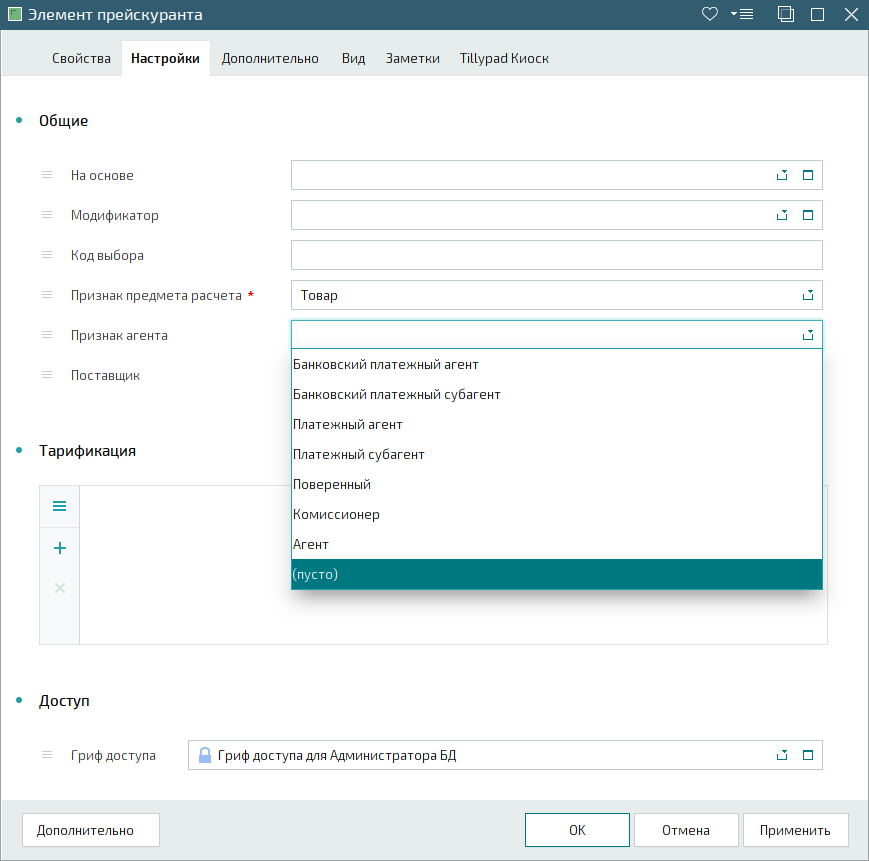Close the Элемент прейскуранта window
Image resolution: width=869 pixels, height=861 pixels.
pos(851,14)
